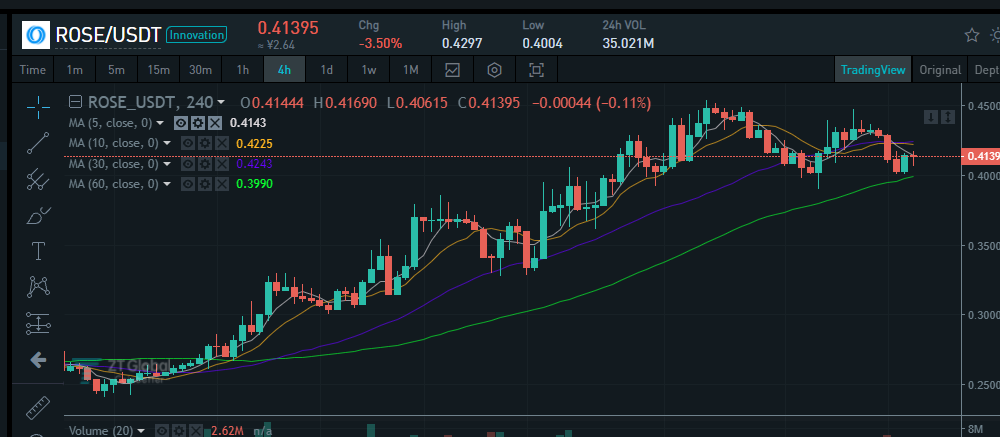Image resolution: width=1000 pixels, height=437 pixels.
Task: Select the XABCD pattern tool
Action: point(38,287)
